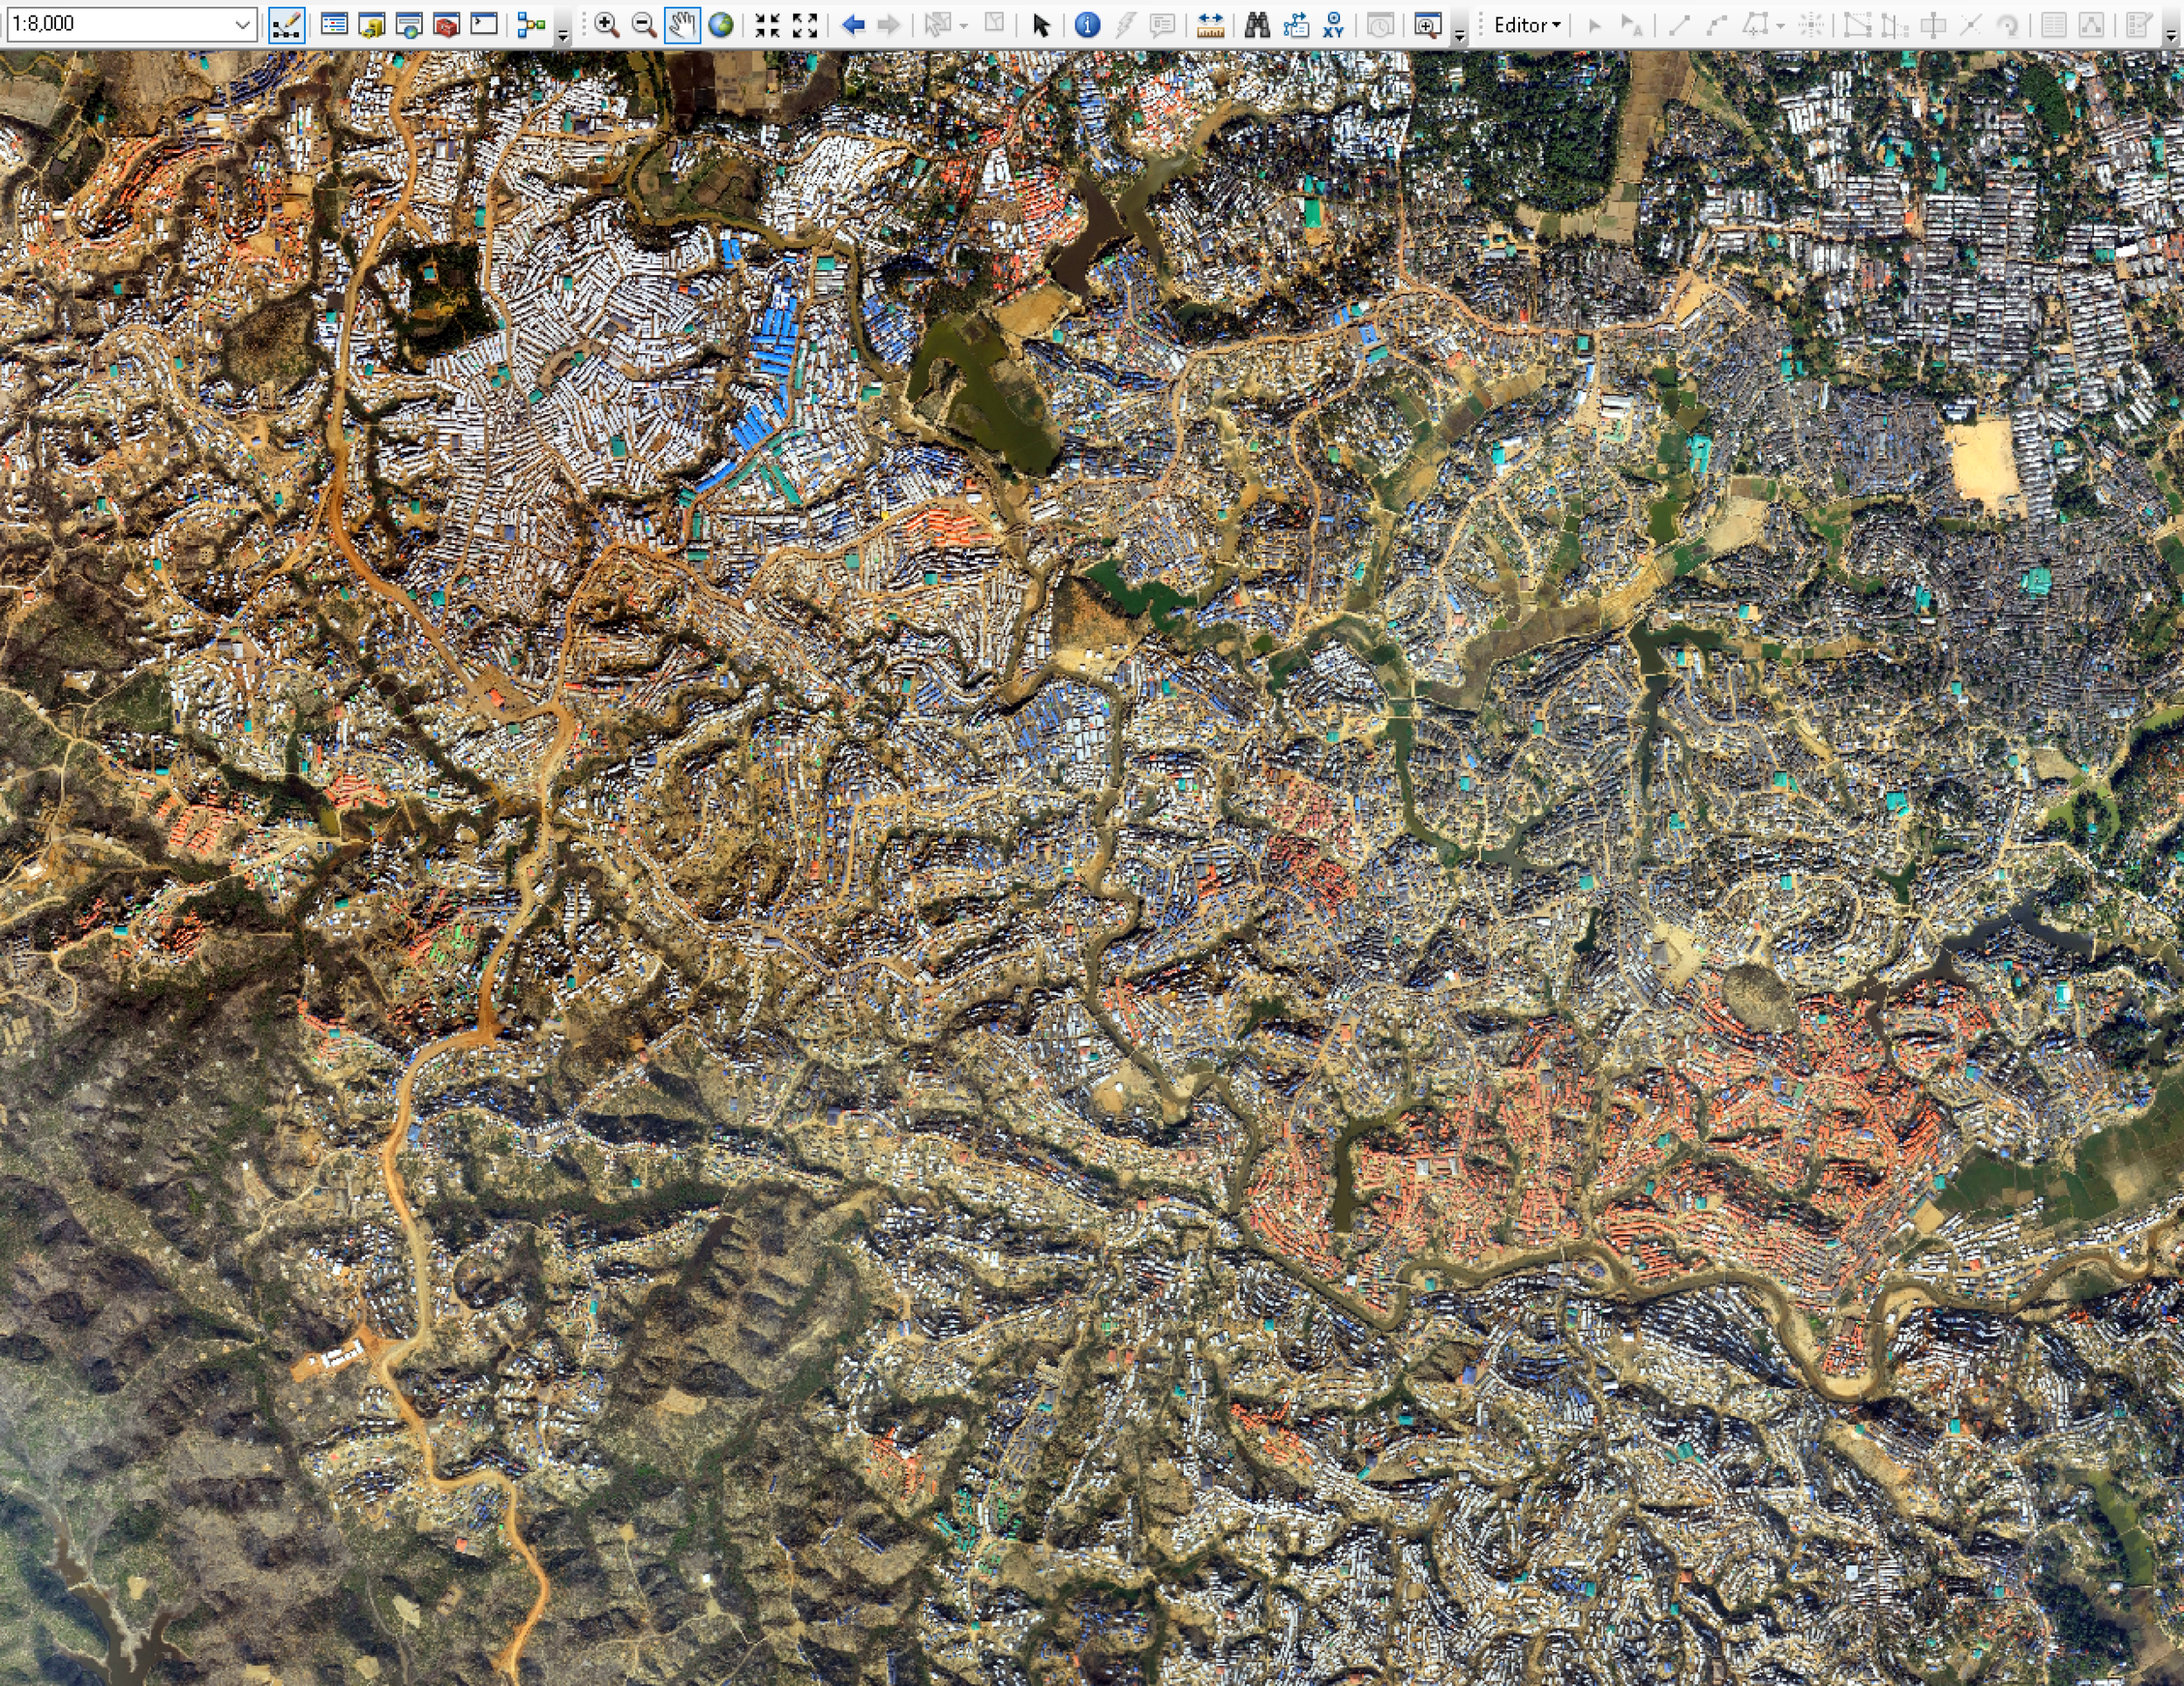
Task: Open the Identify tool
Action: point(1087,25)
